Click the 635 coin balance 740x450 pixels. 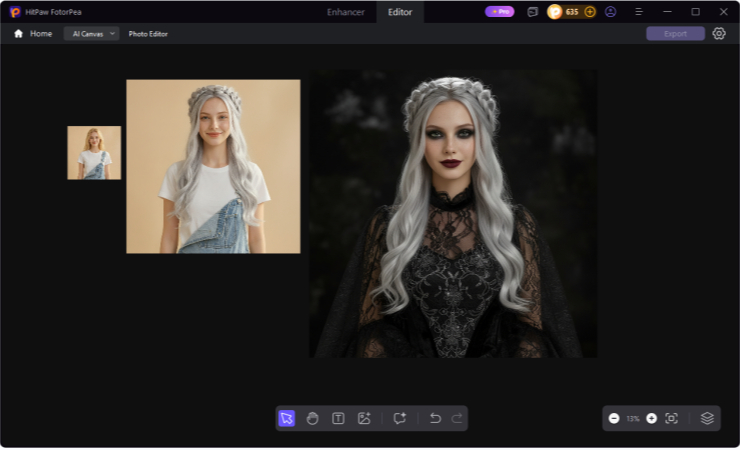[572, 12]
